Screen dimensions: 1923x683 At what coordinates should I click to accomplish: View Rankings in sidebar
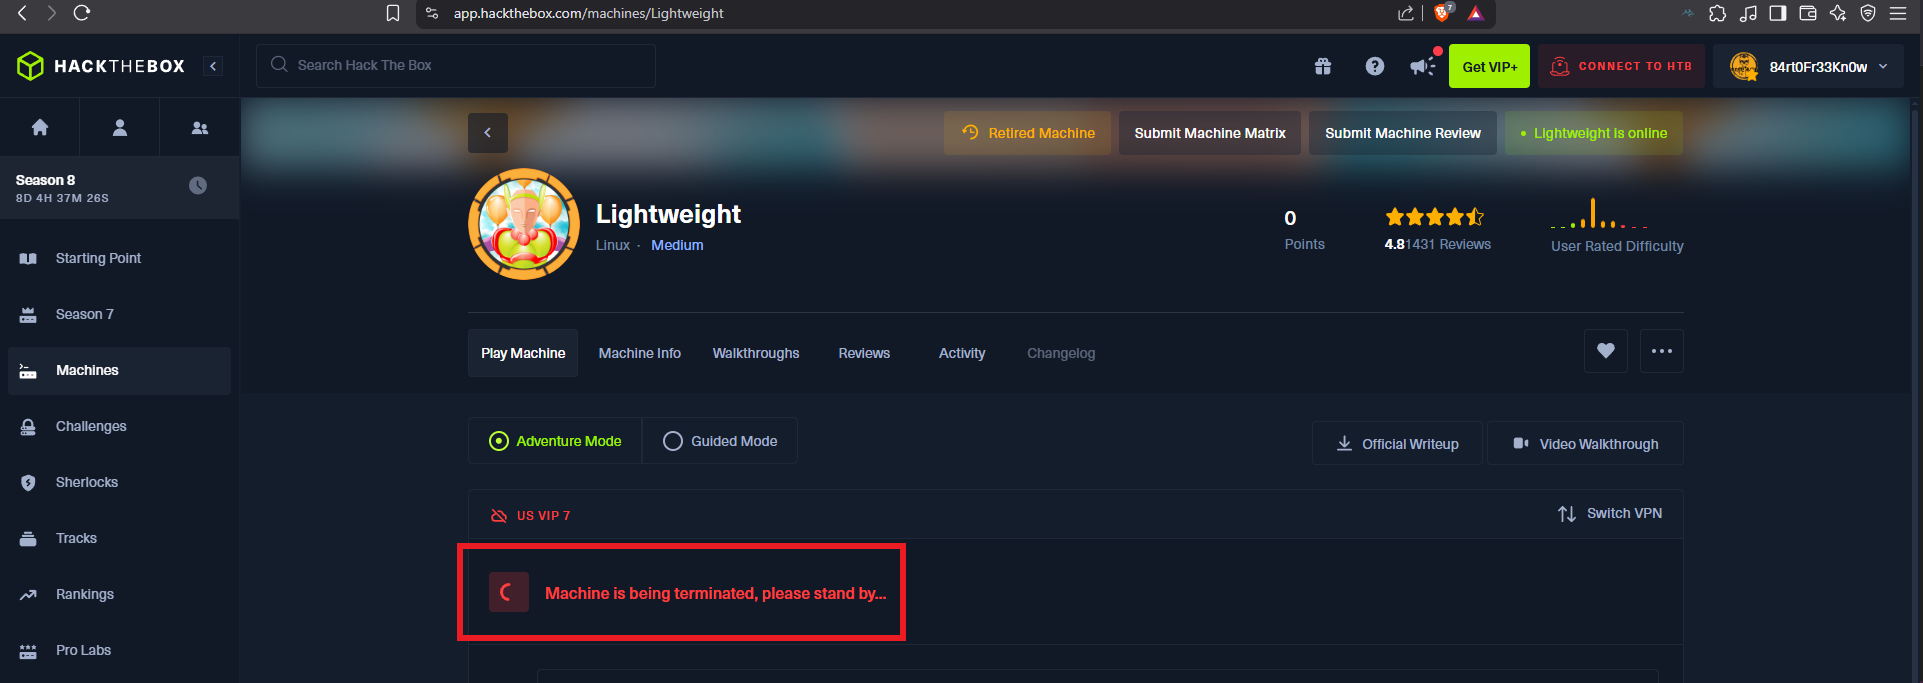(x=120, y=594)
